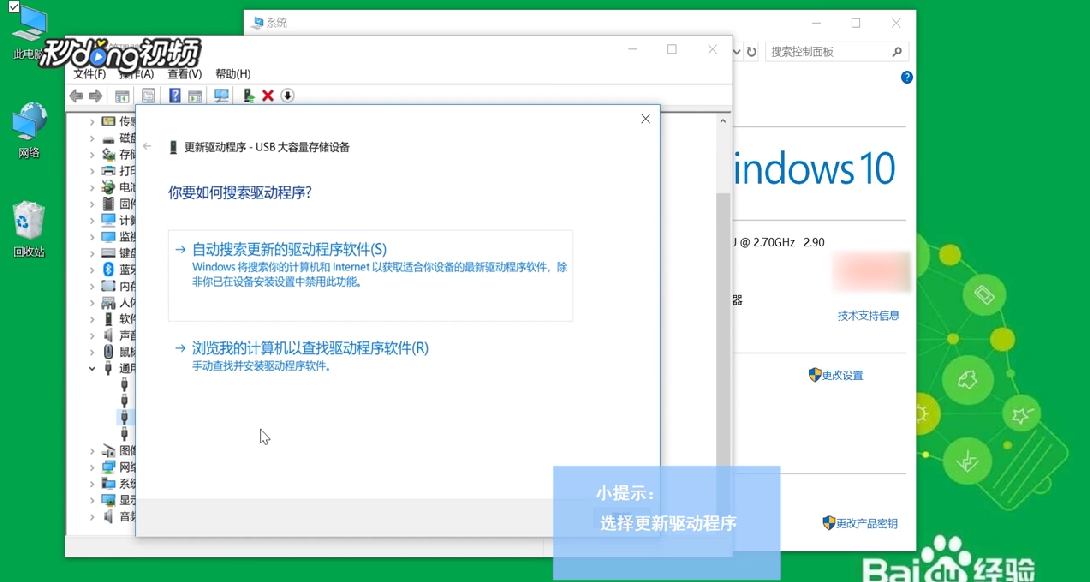Image resolution: width=1090 pixels, height=582 pixels.
Task: Expand the storage controller (存) category arrow
Action: coord(92,154)
